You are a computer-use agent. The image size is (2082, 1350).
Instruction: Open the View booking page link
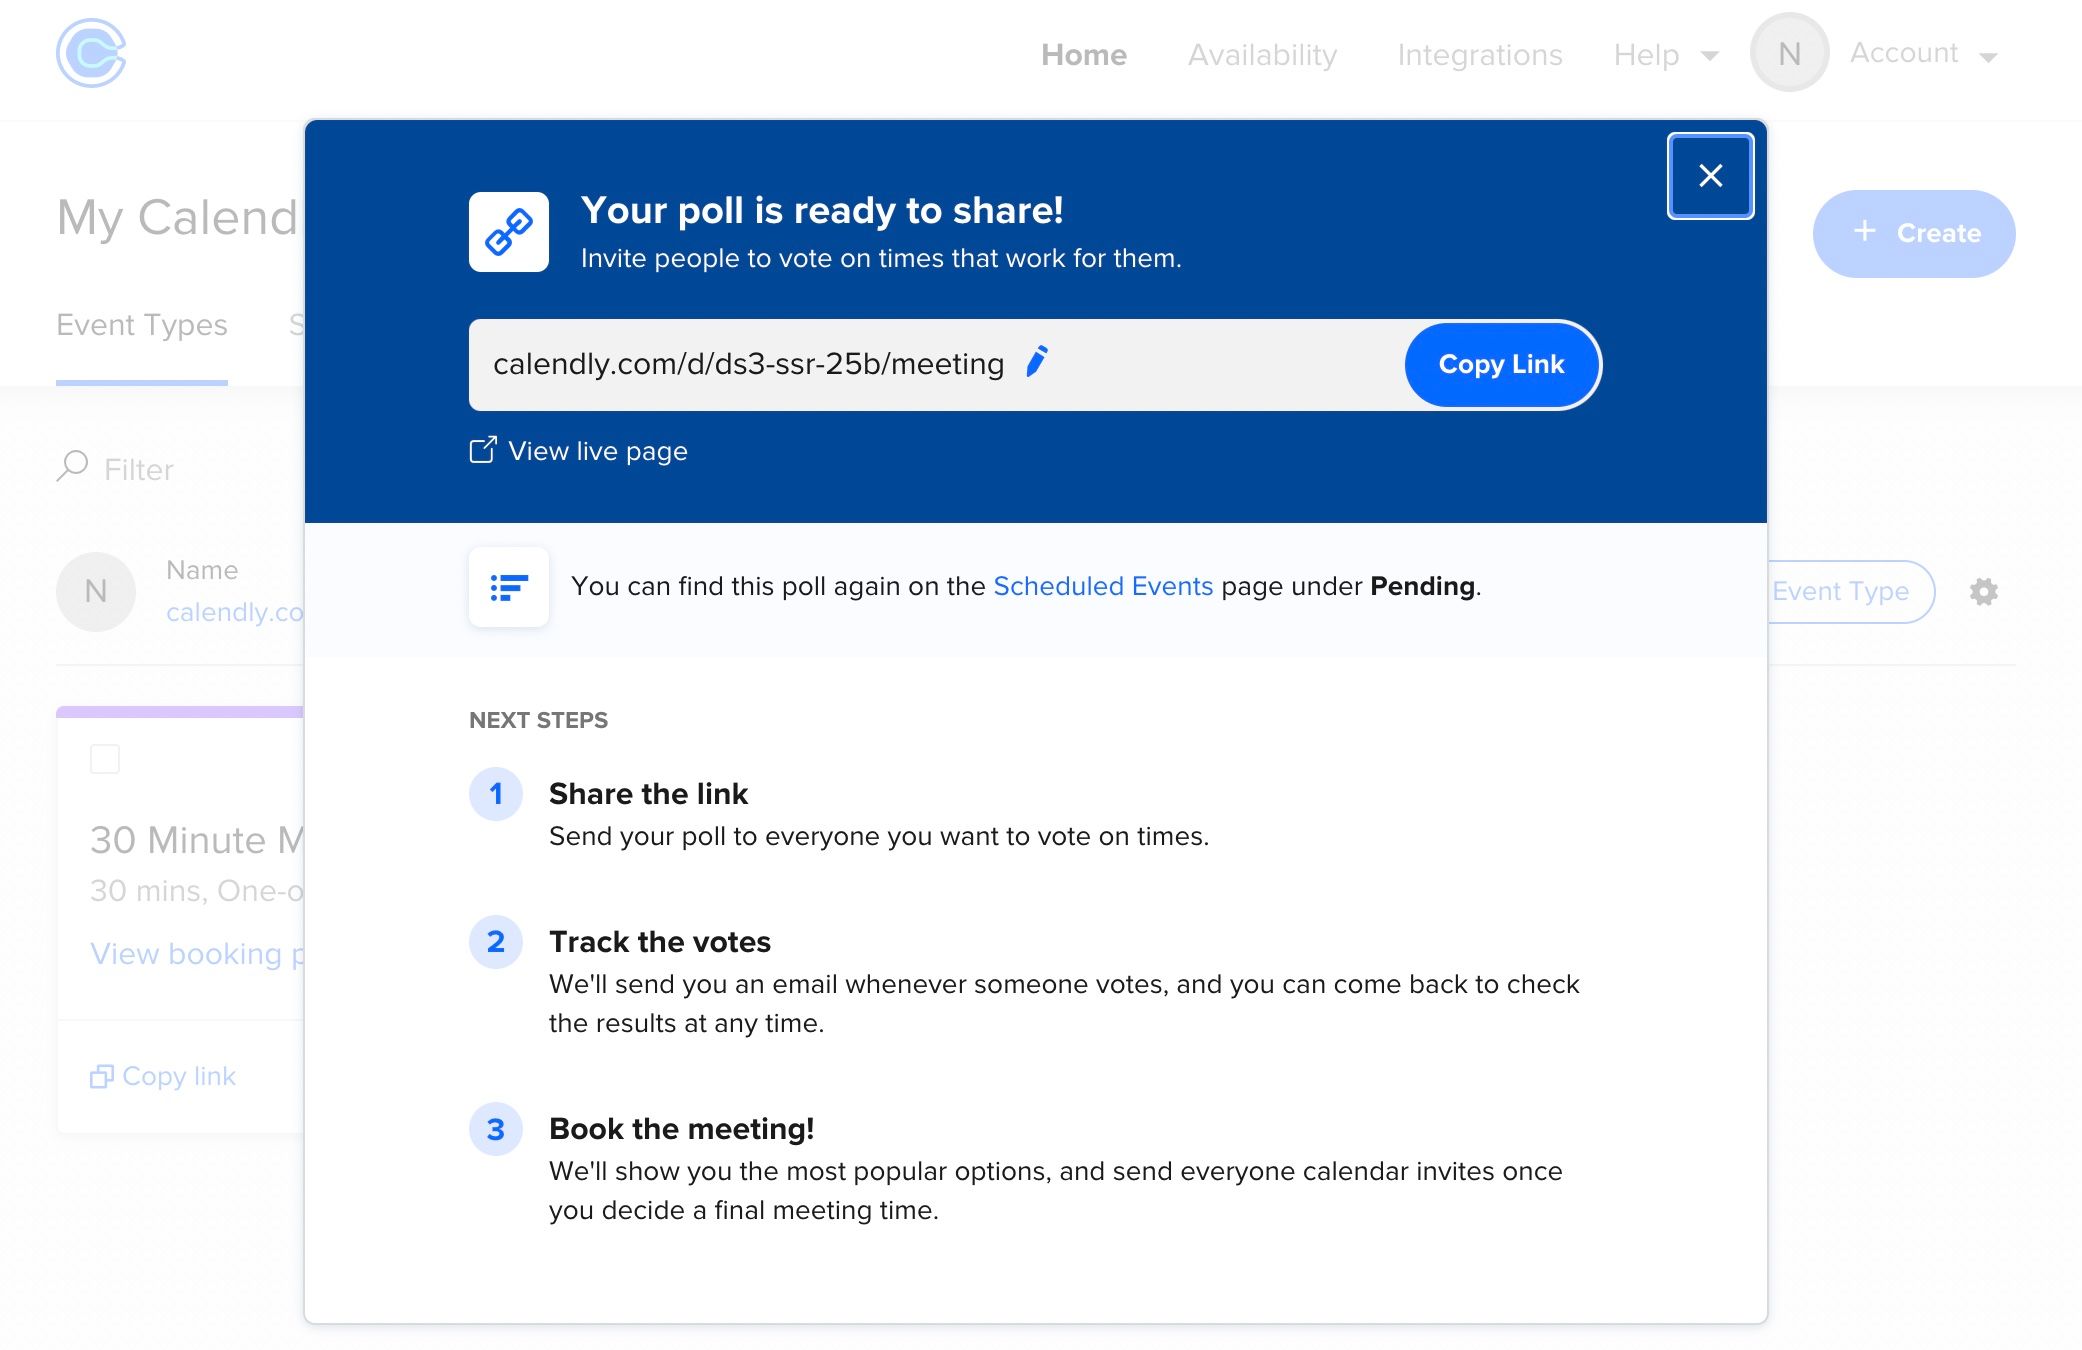[196, 954]
